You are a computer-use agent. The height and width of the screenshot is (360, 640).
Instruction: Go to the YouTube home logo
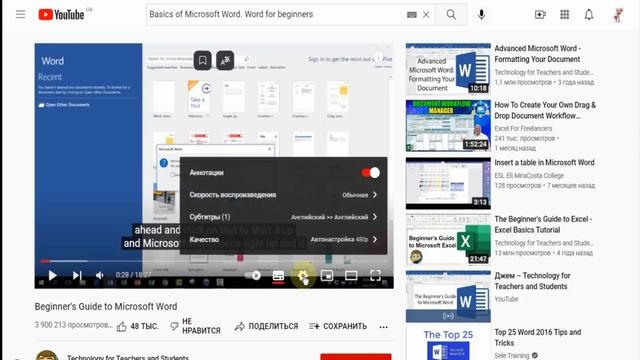(x=61, y=15)
